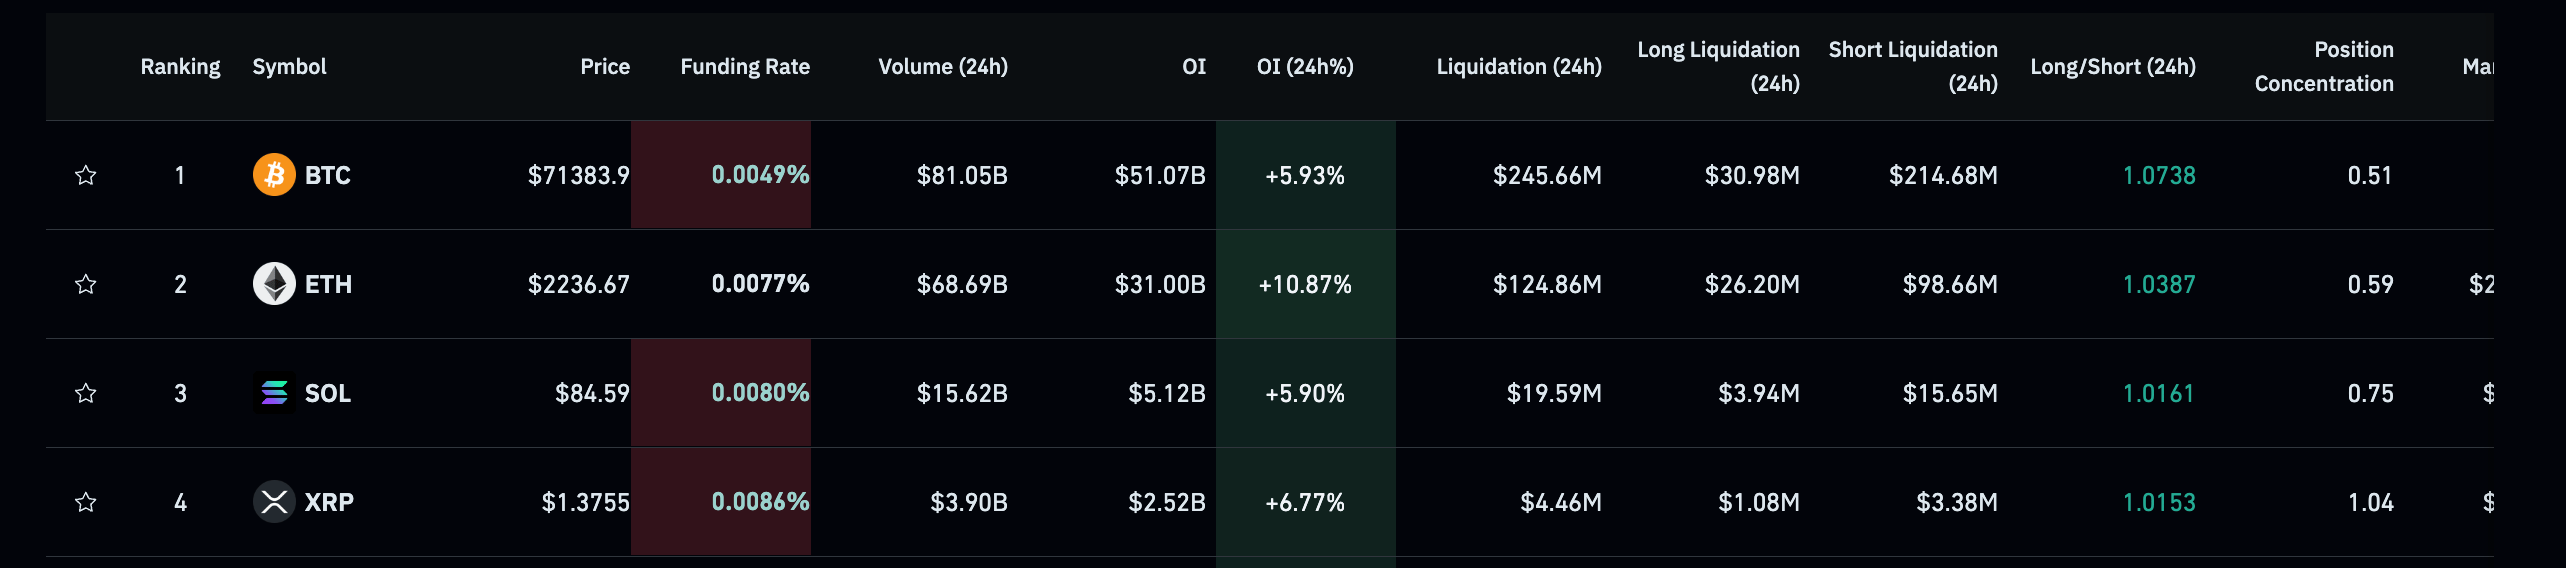Viewport: 2566px width, 568px height.
Task: Sort by Long/Short (24h) column header
Action: click(2112, 67)
